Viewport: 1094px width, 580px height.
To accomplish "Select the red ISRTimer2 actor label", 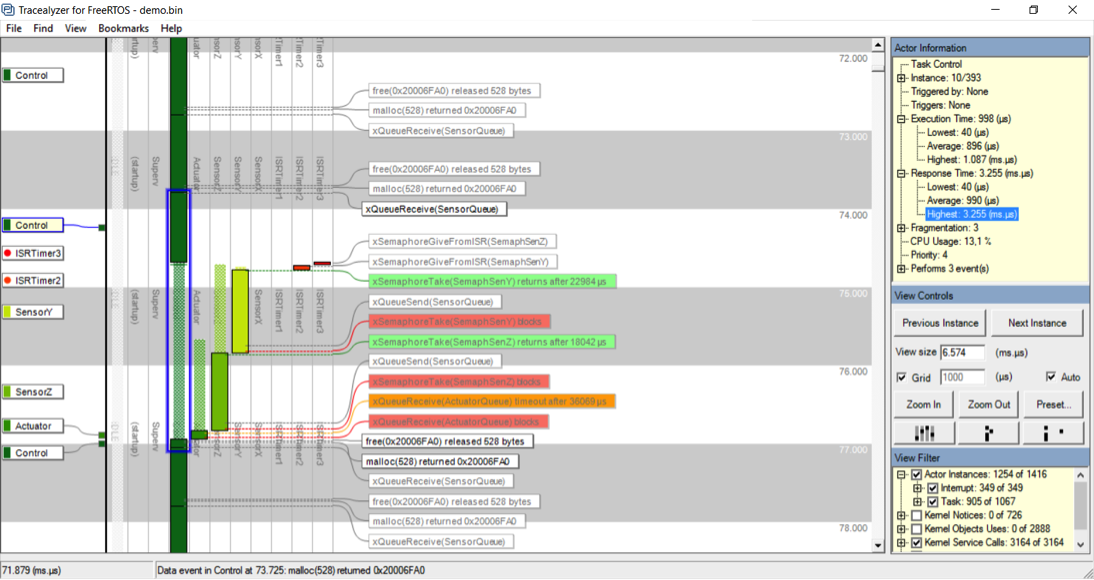I will 32,281.
